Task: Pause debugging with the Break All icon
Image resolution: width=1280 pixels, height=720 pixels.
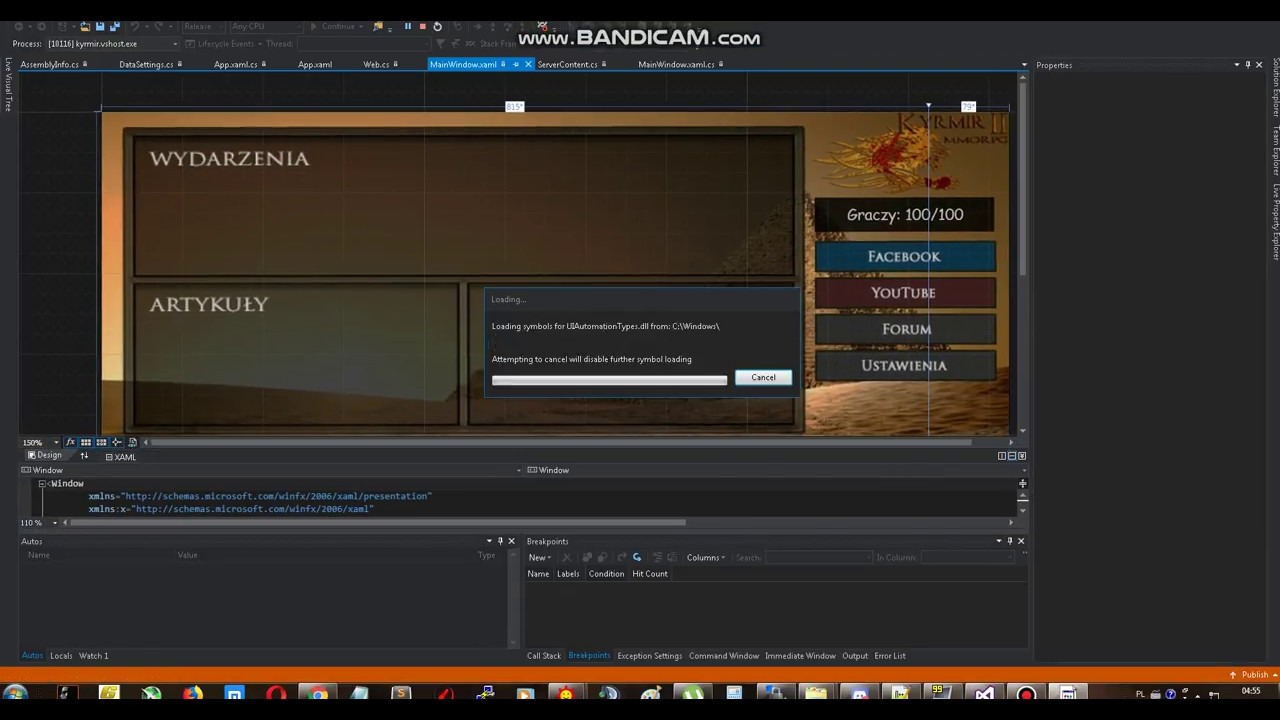Action: point(408,26)
